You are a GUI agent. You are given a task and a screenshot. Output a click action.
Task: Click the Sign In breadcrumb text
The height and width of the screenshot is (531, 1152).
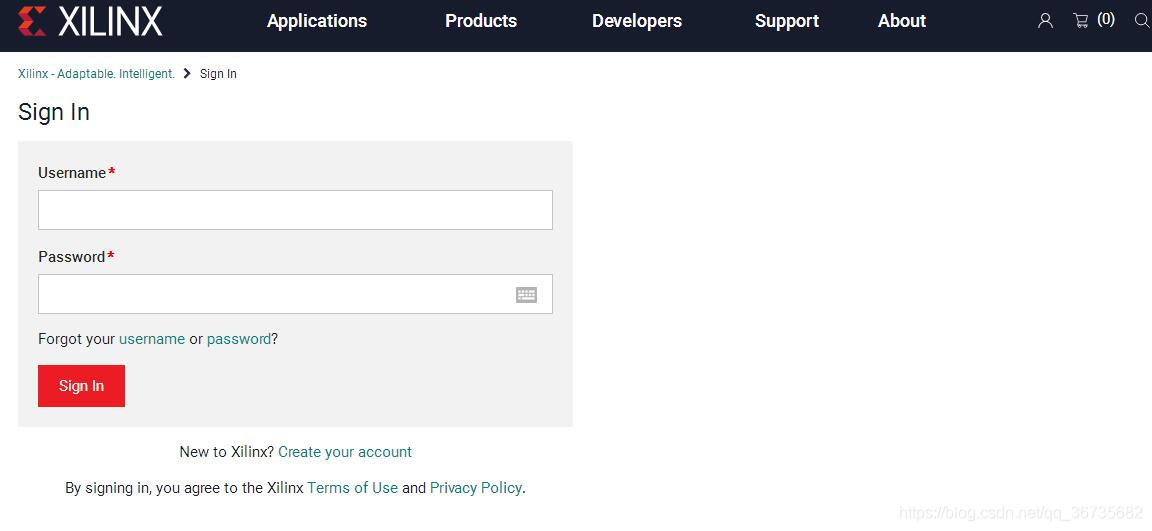[x=218, y=73]
